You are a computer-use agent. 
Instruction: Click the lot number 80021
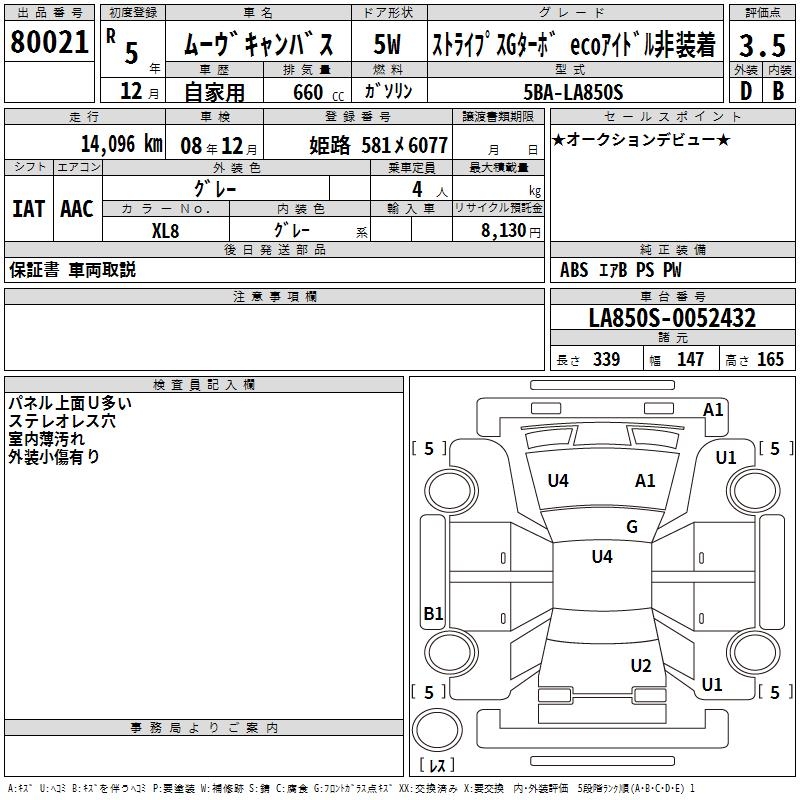(49, 41)
